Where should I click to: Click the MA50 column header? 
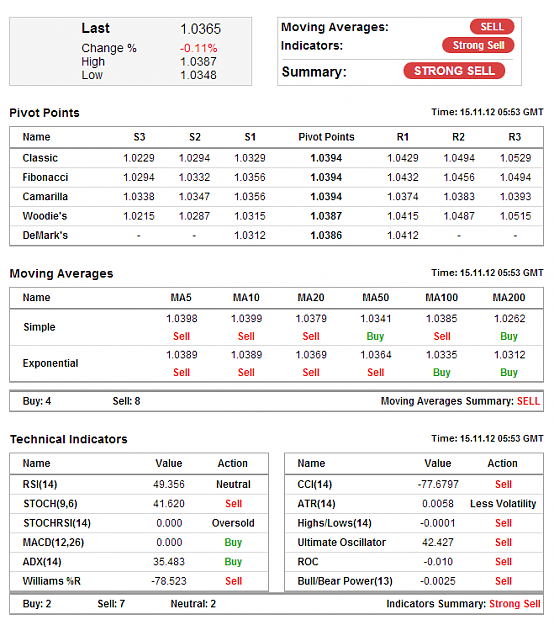tap(375, 298)
